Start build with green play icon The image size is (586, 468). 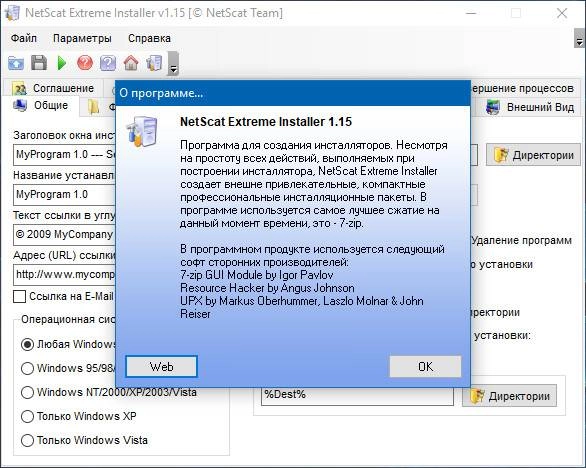(x=62, y=63)
